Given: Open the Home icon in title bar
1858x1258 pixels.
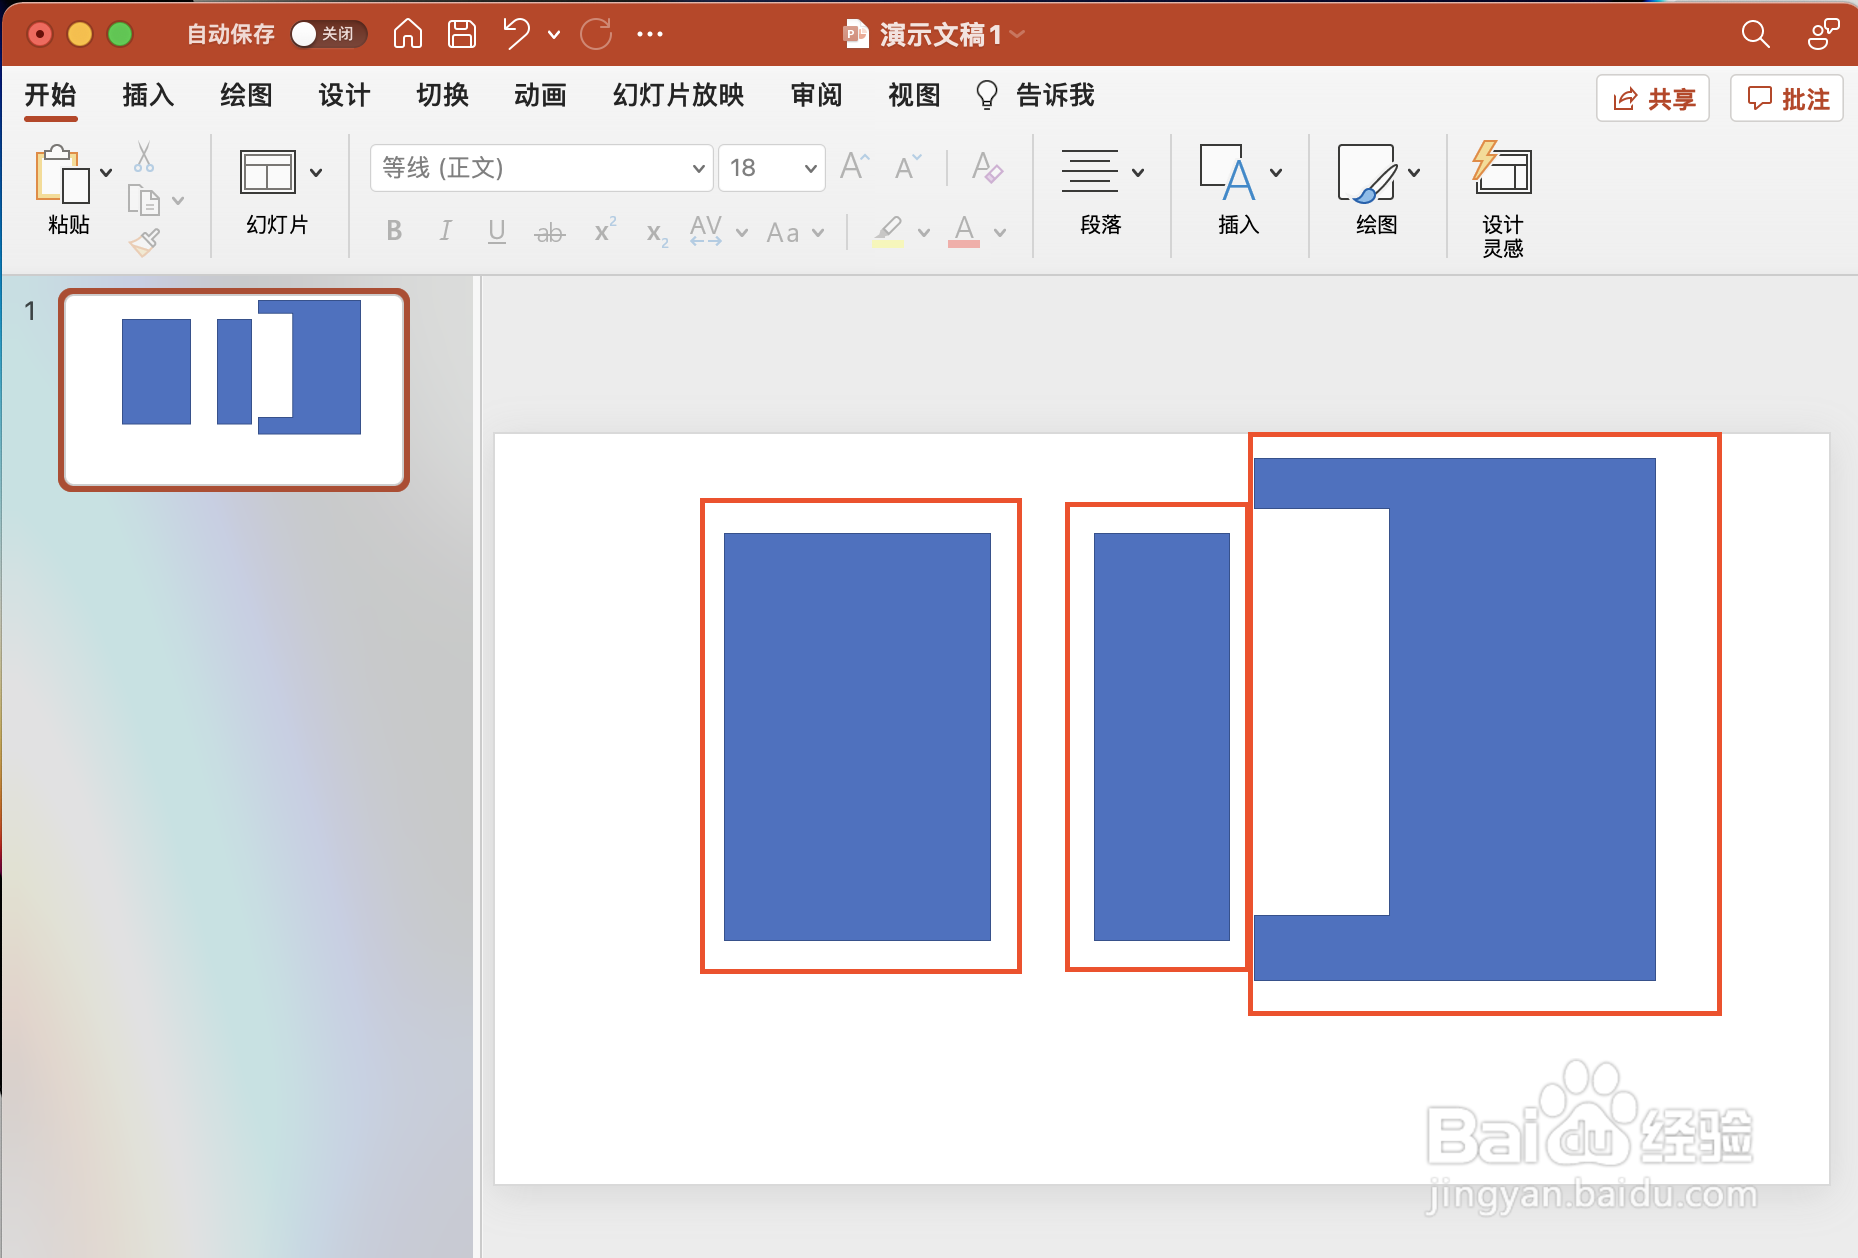Looking at the screenshot, I should [408, 34].
